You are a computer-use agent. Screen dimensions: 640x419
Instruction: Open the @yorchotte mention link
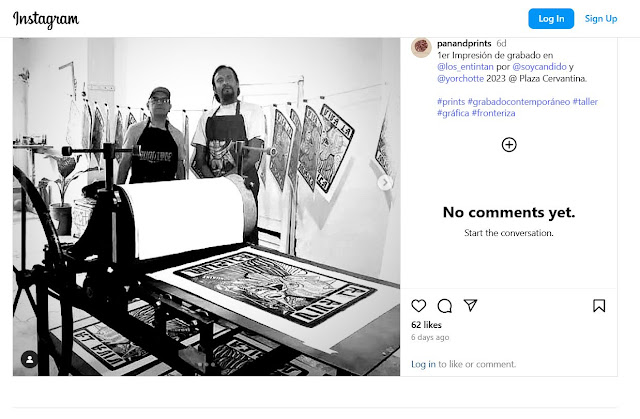pos(460,78)
